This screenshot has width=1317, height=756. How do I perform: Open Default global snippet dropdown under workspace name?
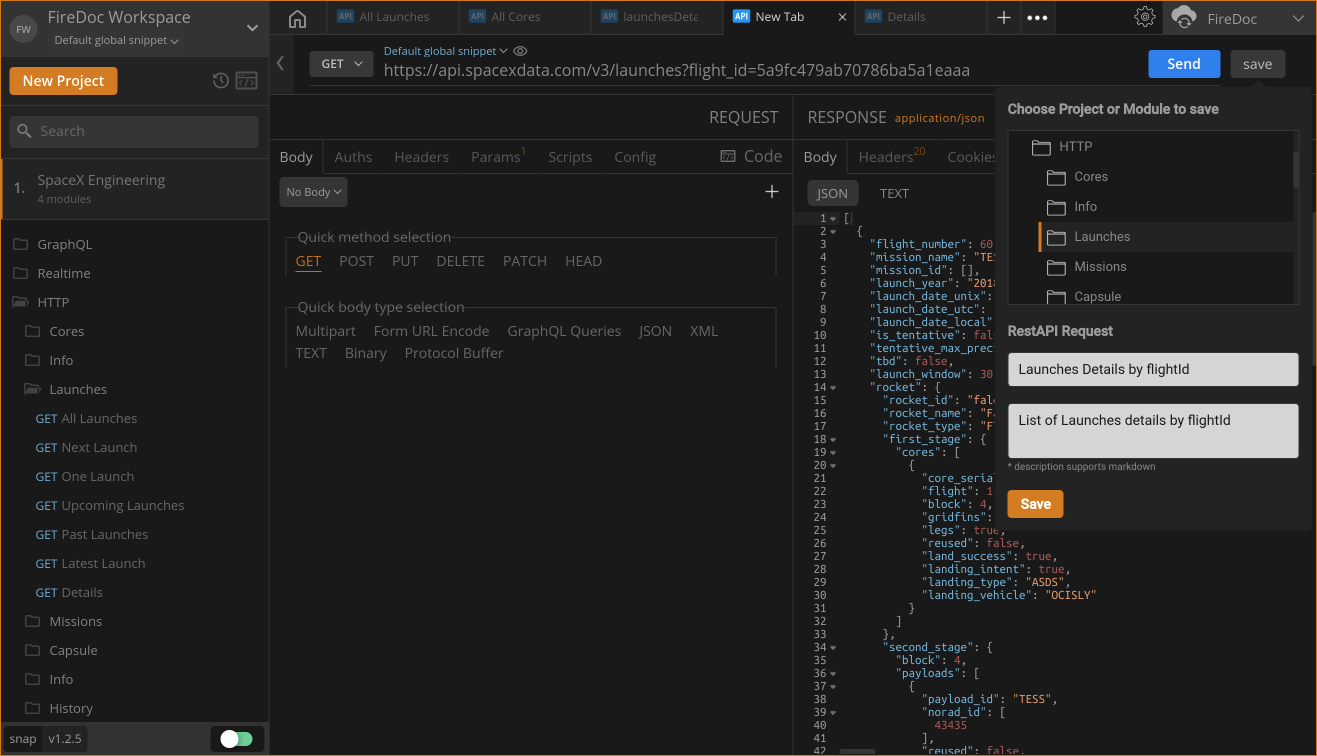[x=117, y=41]
